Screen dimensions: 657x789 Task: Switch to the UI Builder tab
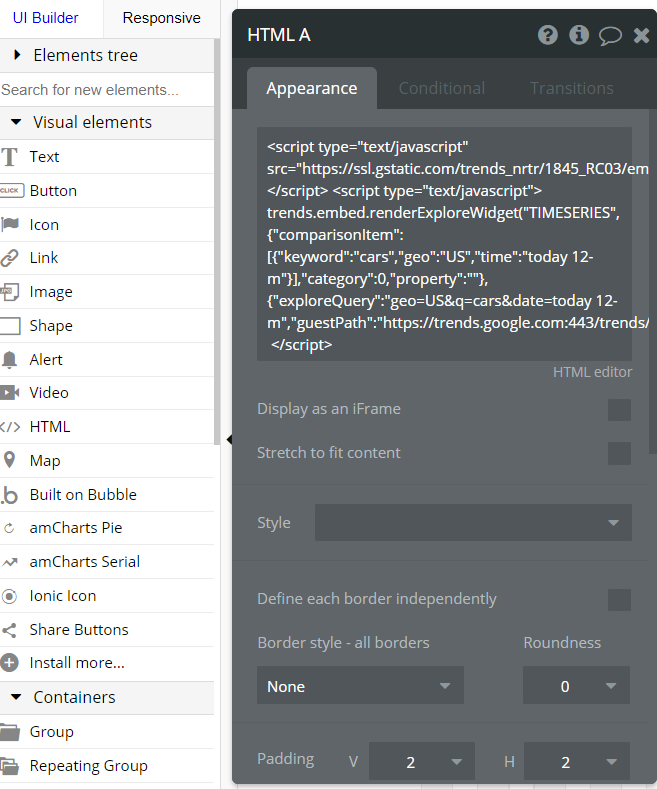click(46, 18)
